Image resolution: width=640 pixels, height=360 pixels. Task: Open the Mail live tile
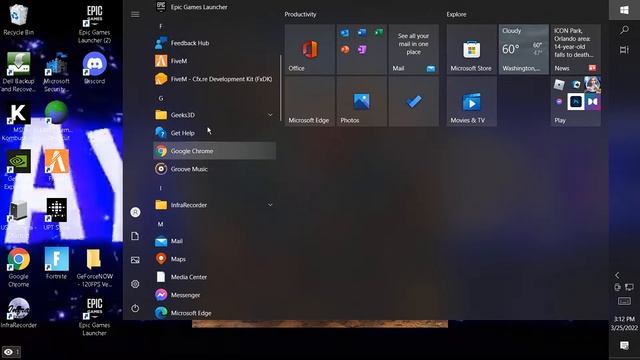(414, 49)
